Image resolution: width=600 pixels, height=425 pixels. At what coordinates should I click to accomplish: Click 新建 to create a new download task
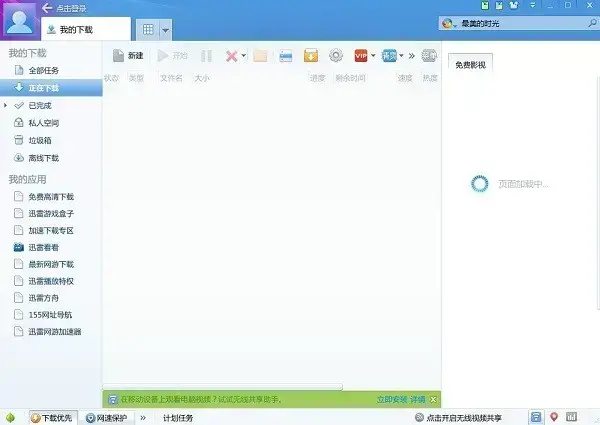[x=128, y=56]
